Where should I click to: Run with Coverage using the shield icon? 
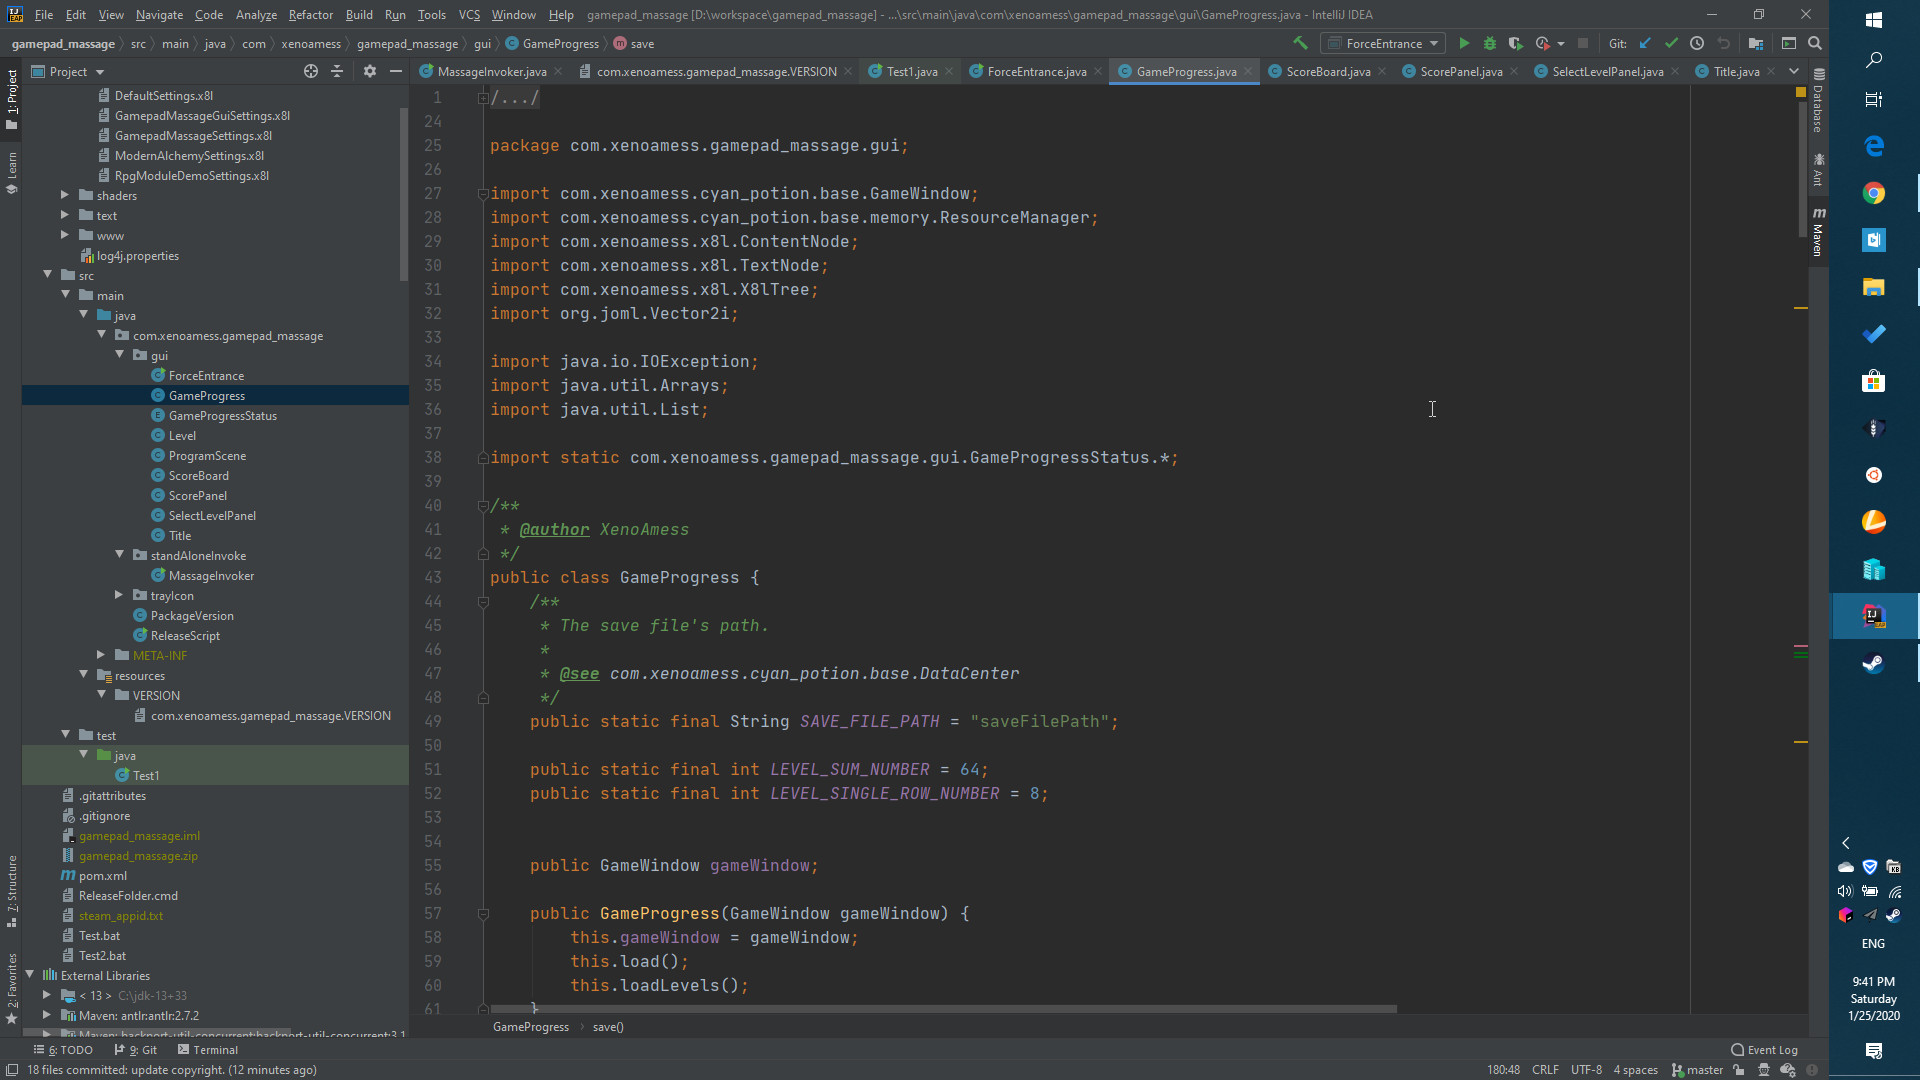tap(1516, 43)
